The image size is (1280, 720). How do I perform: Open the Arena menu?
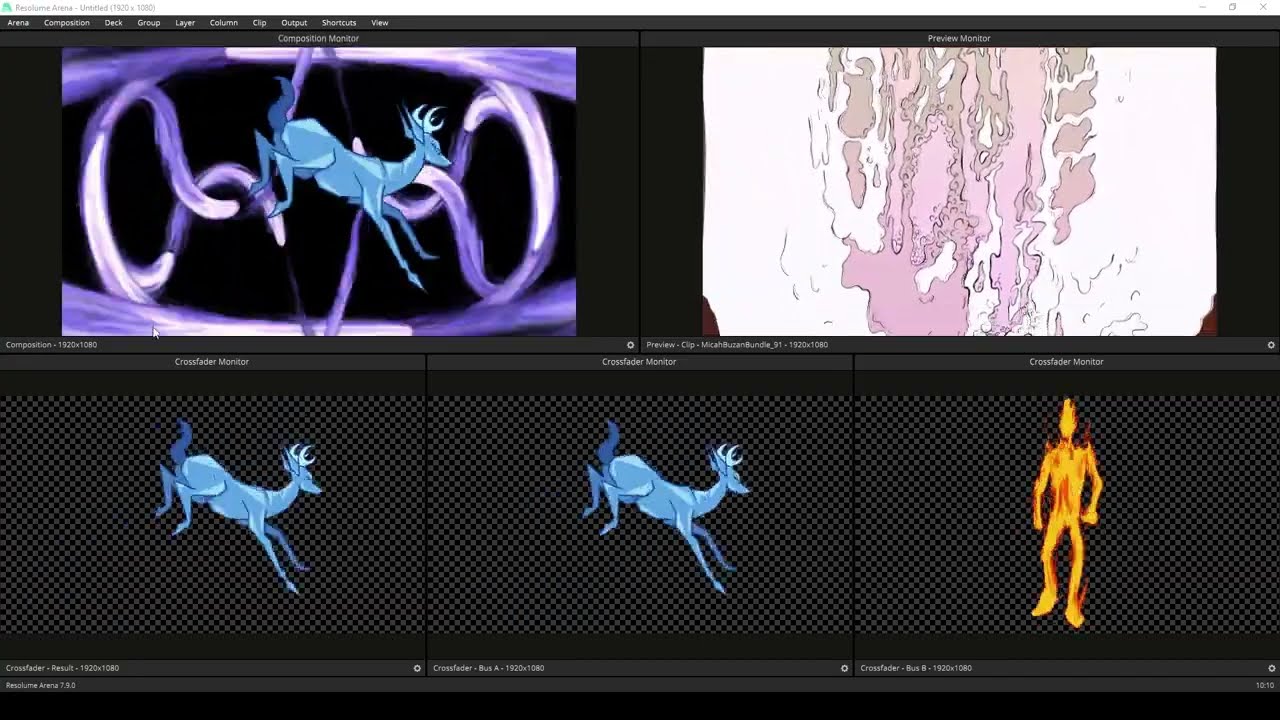18,22
